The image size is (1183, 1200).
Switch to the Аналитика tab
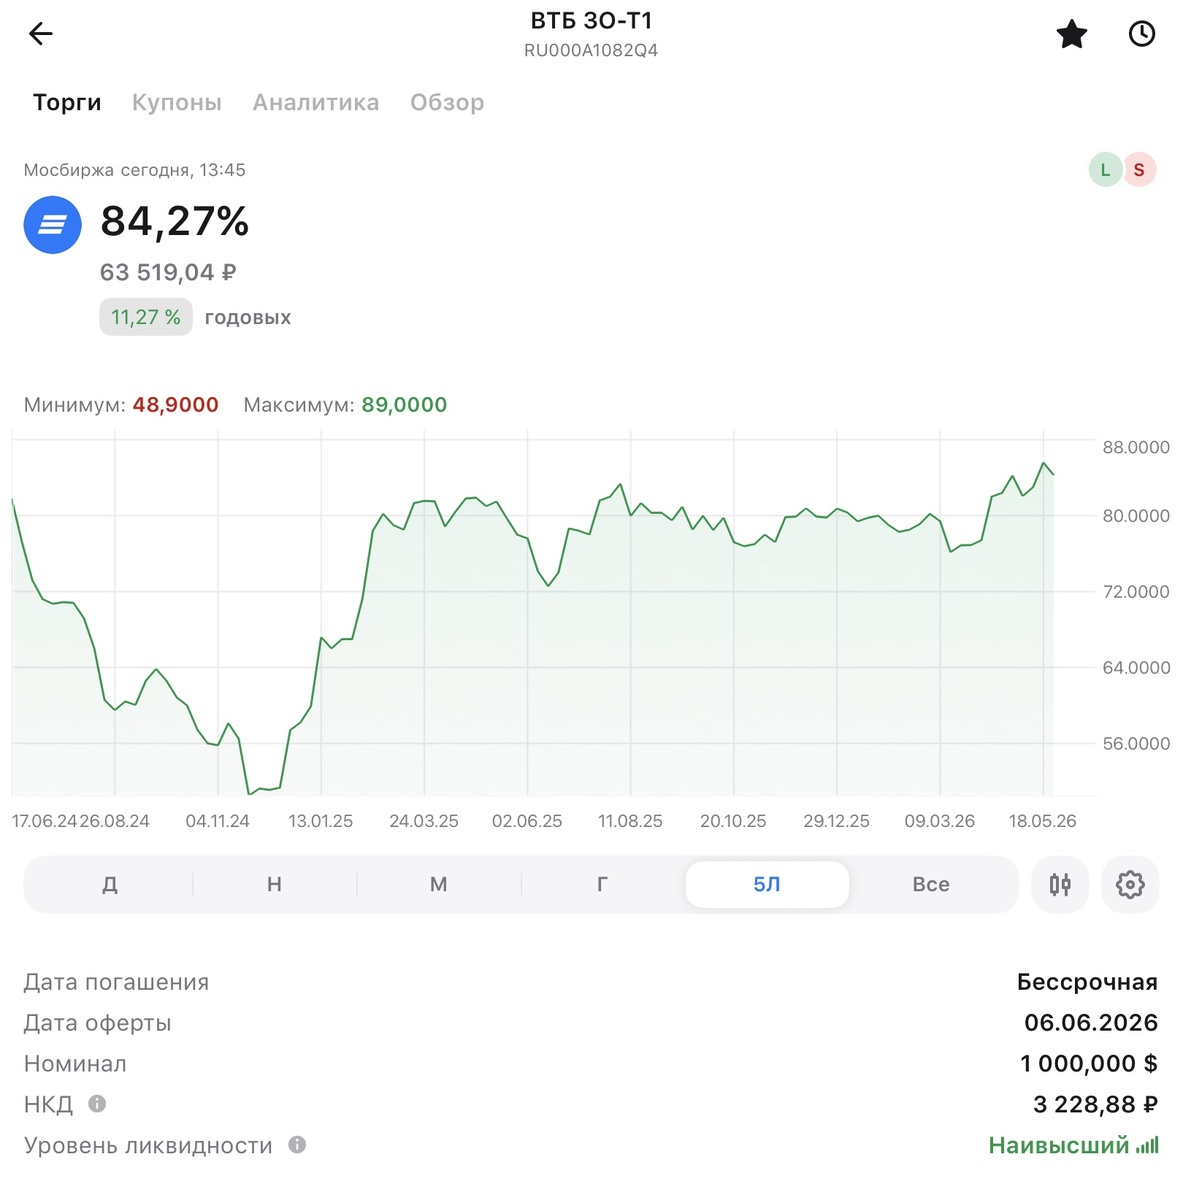[316, 102]
